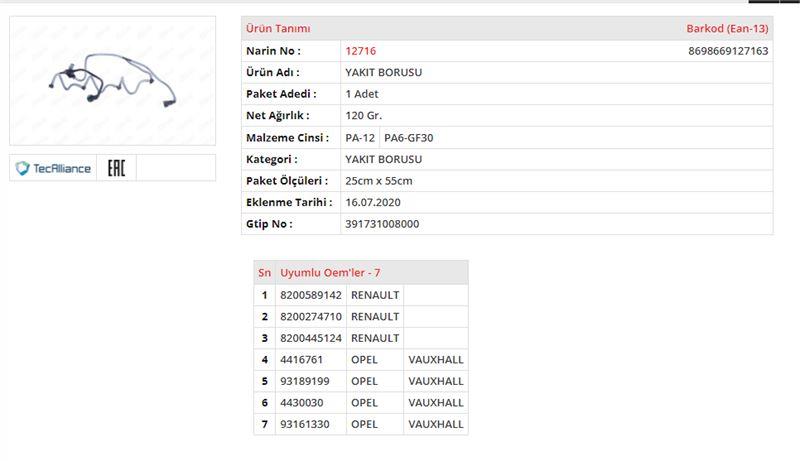Click OPEL in row 4430030
The height and width of the screenshot is (461, 800).
coord(364,402)
